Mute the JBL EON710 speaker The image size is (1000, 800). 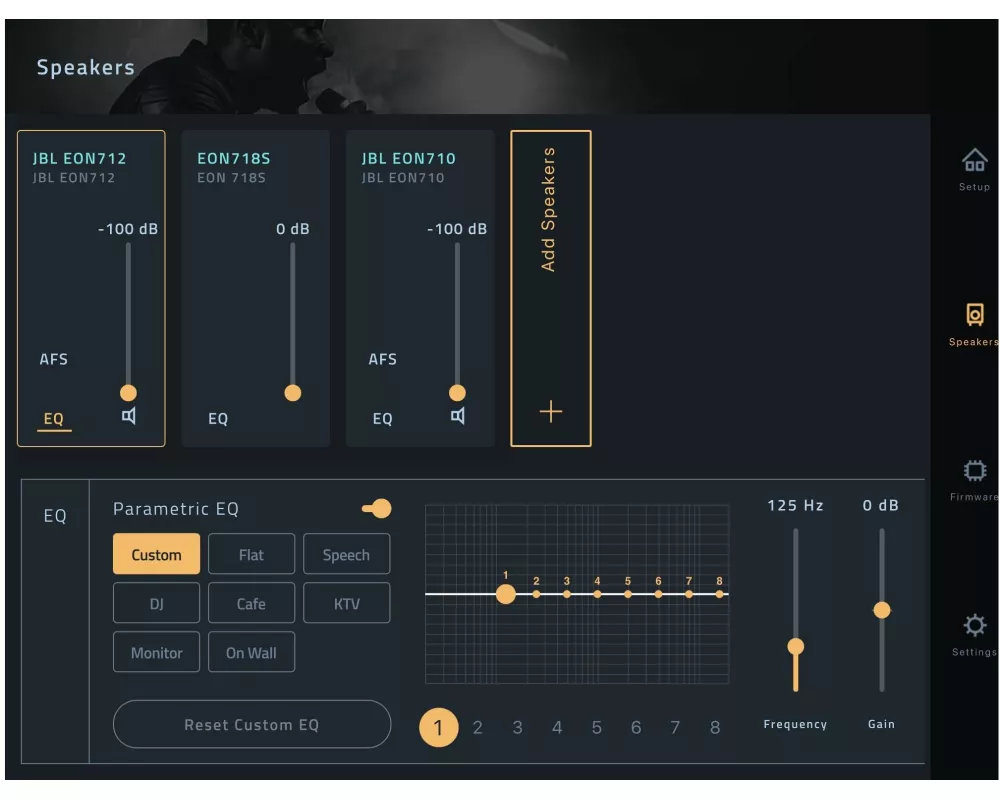[458, 416]
